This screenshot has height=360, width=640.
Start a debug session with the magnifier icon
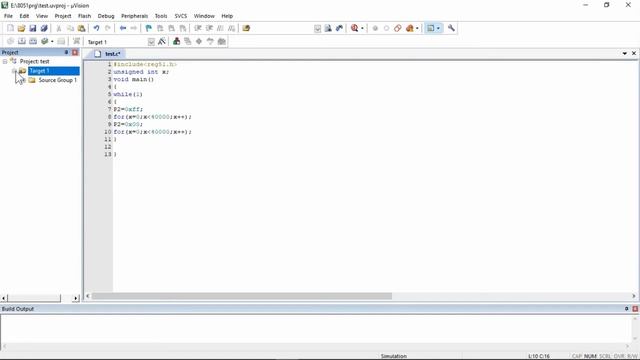click(x=354, y=28)
